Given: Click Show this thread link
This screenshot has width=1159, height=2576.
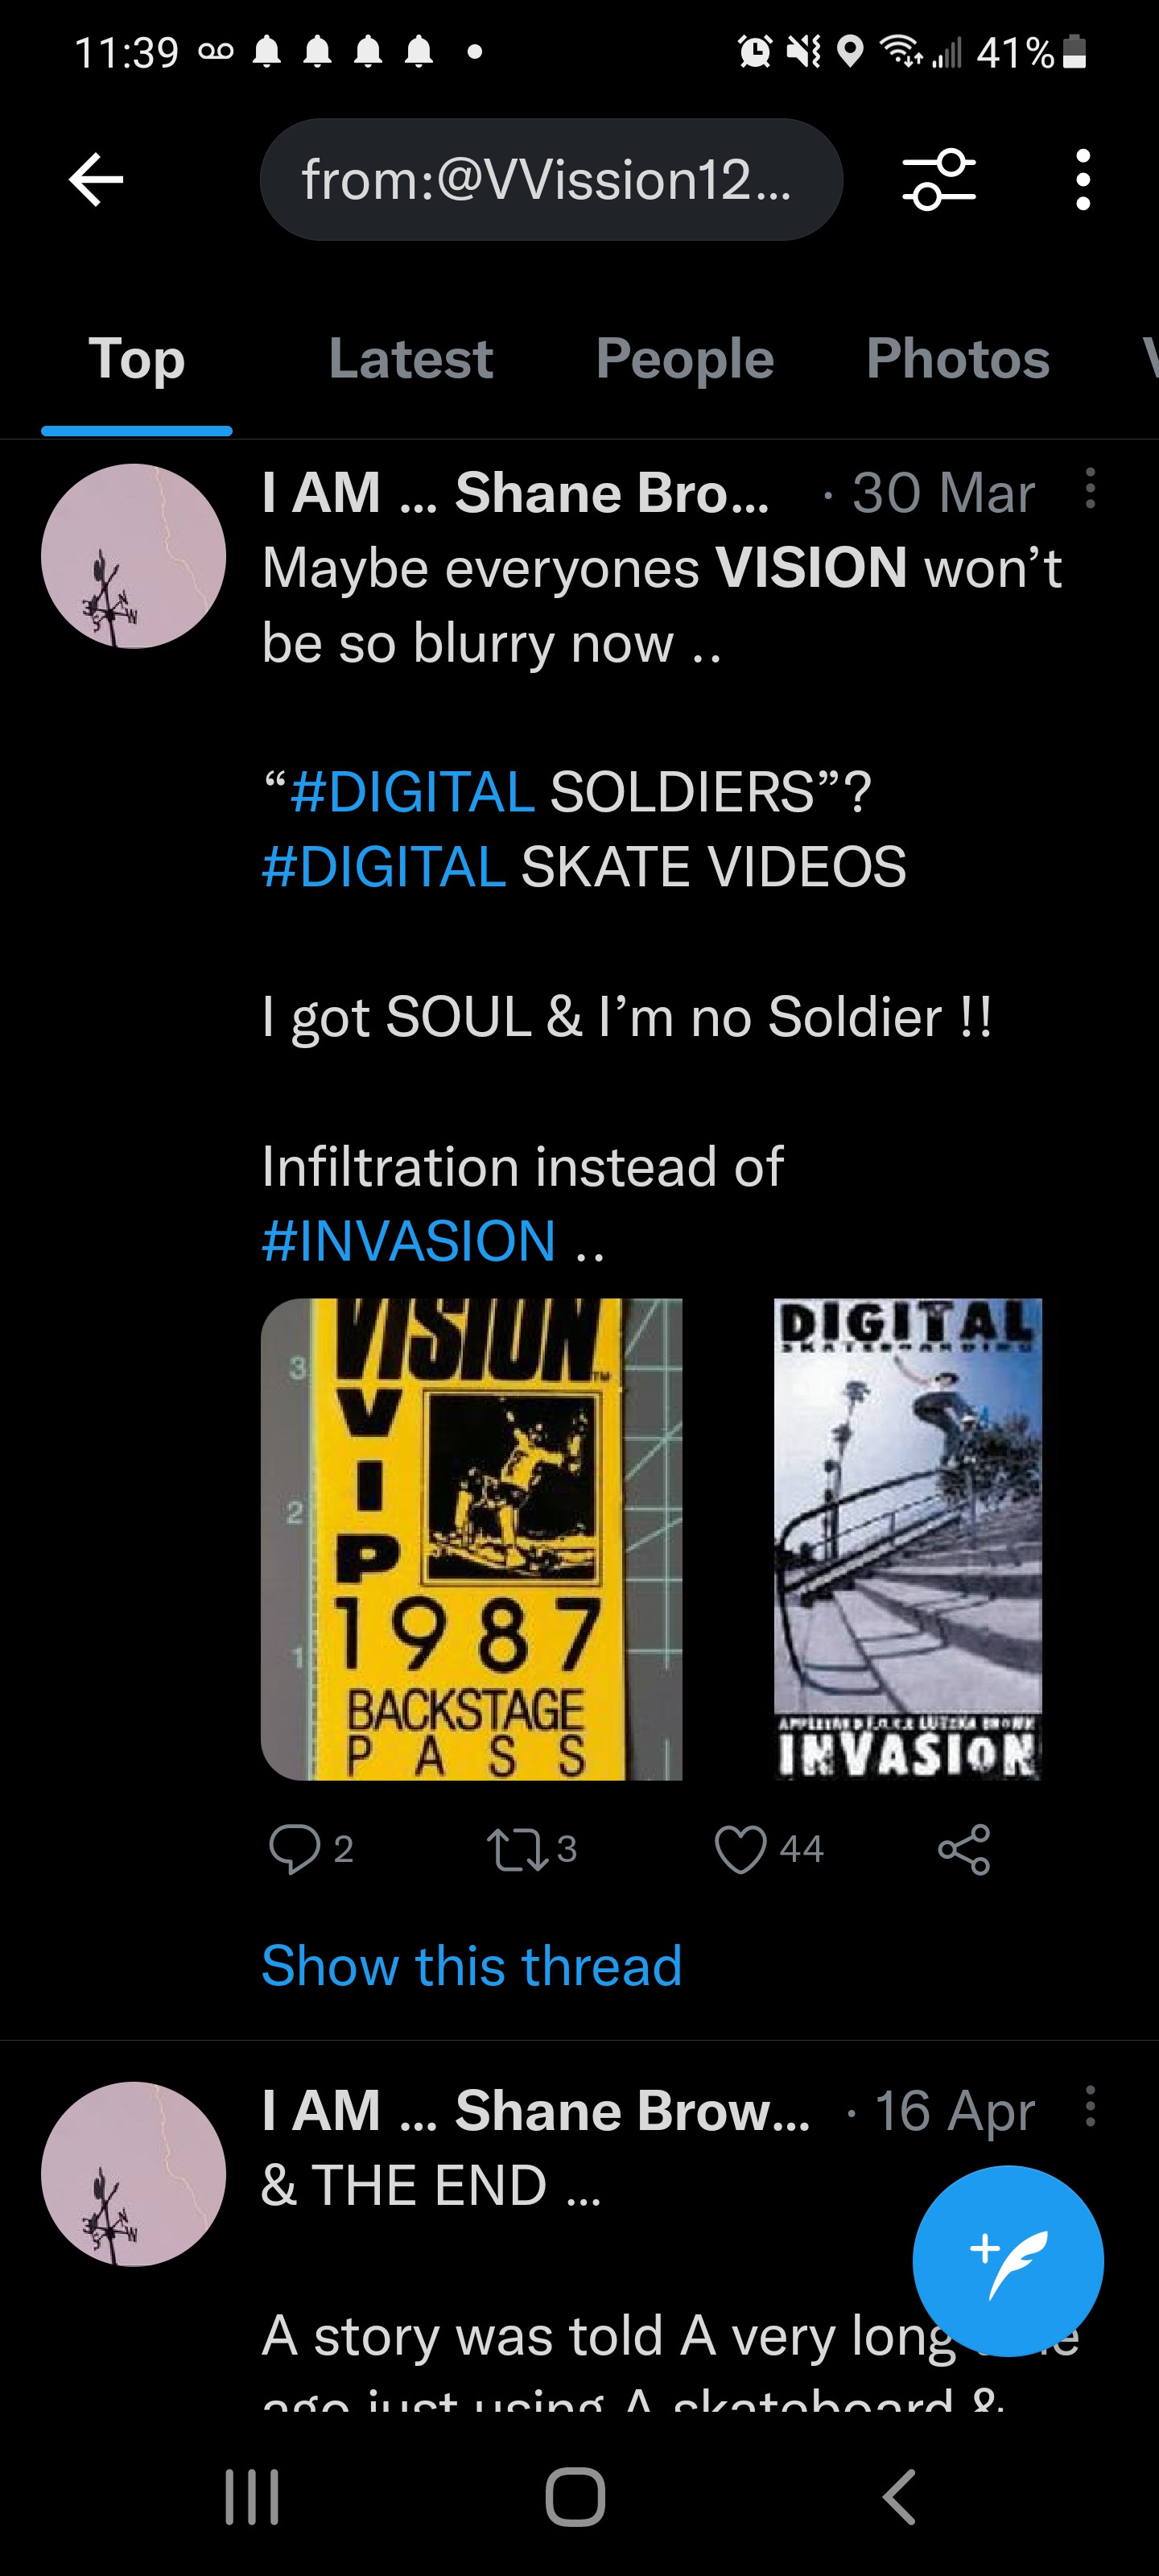Looking at the screenshot, I should pos(471,1966).
